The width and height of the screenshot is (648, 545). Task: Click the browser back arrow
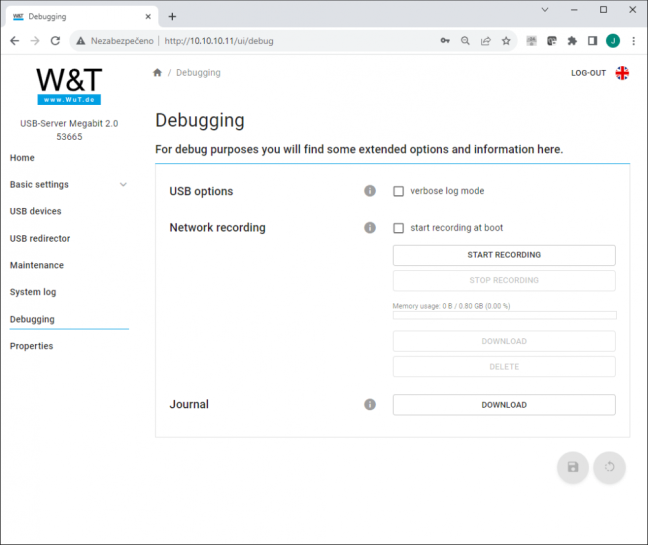[x=14, y=40]
